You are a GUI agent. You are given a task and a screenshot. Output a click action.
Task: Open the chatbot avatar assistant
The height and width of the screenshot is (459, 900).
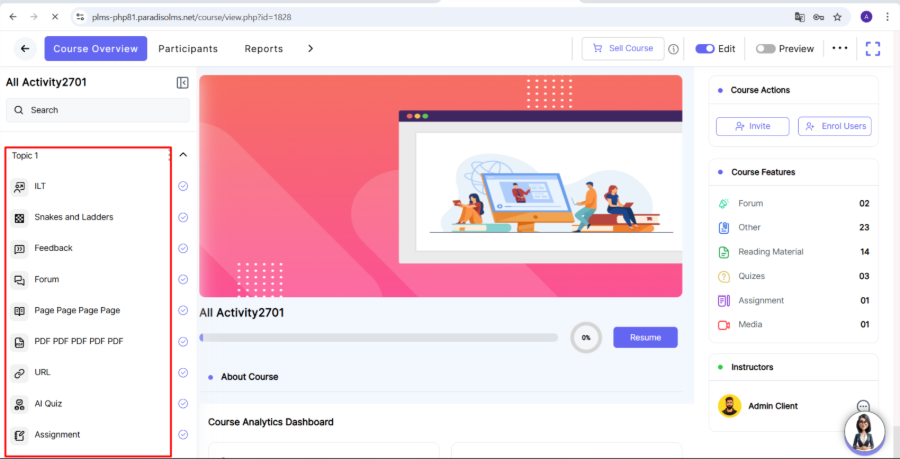(x=864, y=432)
